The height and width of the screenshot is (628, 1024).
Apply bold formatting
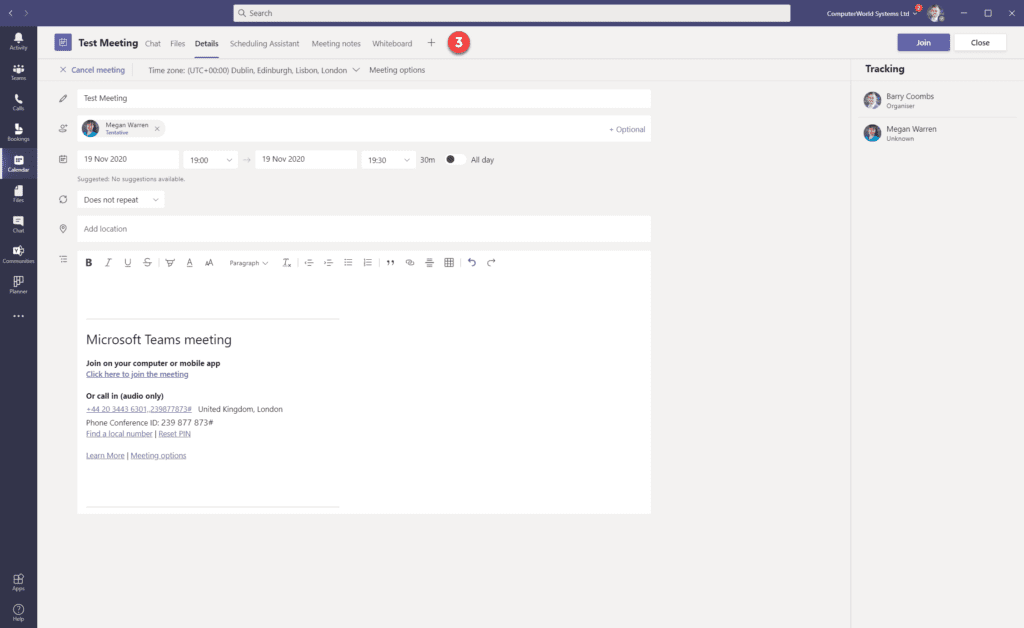89,262
